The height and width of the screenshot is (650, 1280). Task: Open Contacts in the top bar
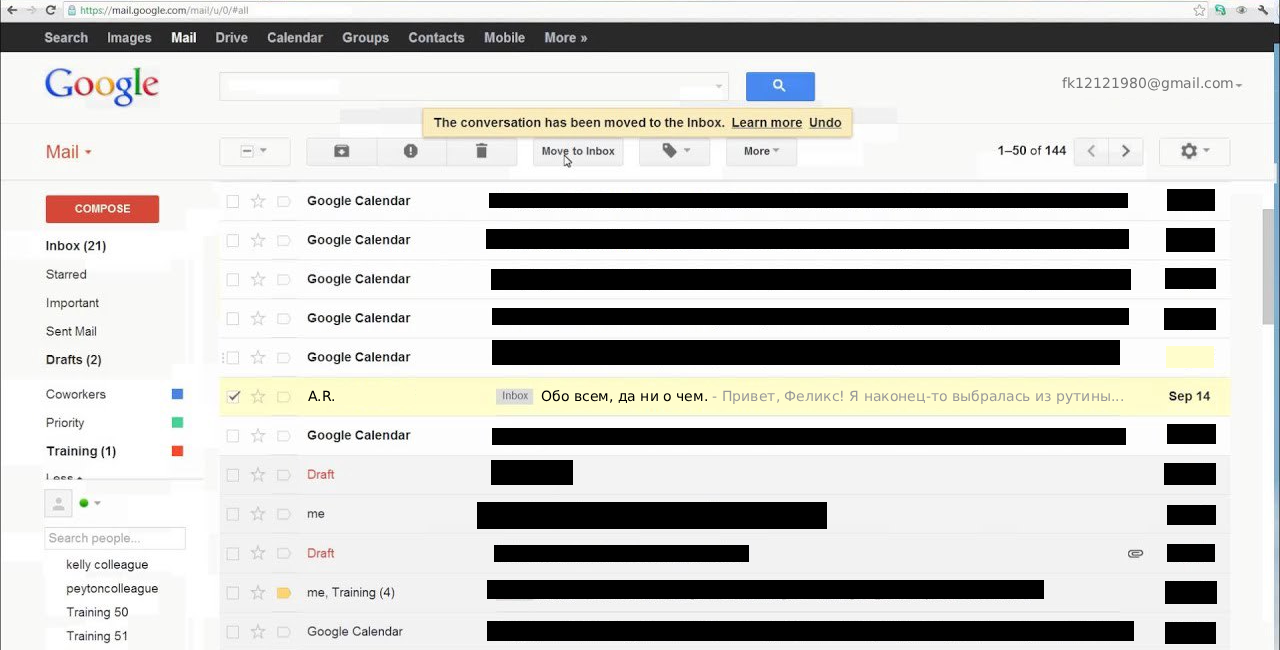click(436, 38)
